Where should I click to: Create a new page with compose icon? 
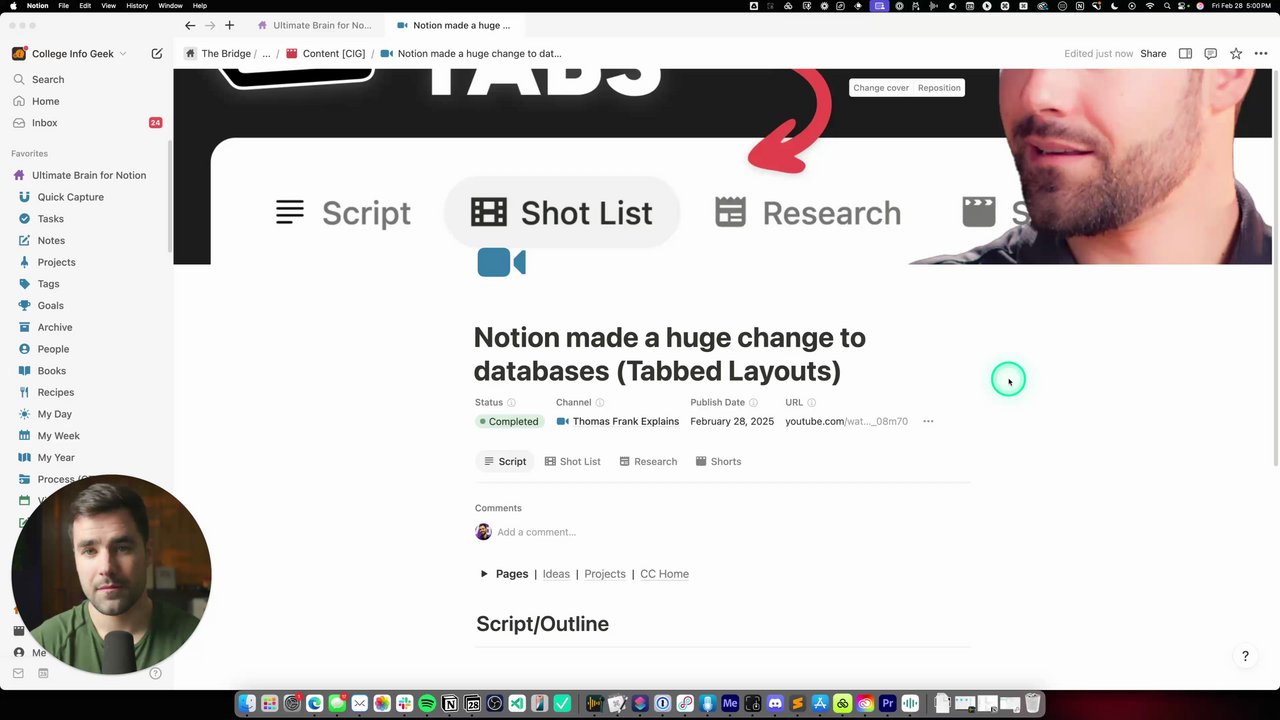tap(157, 53)
